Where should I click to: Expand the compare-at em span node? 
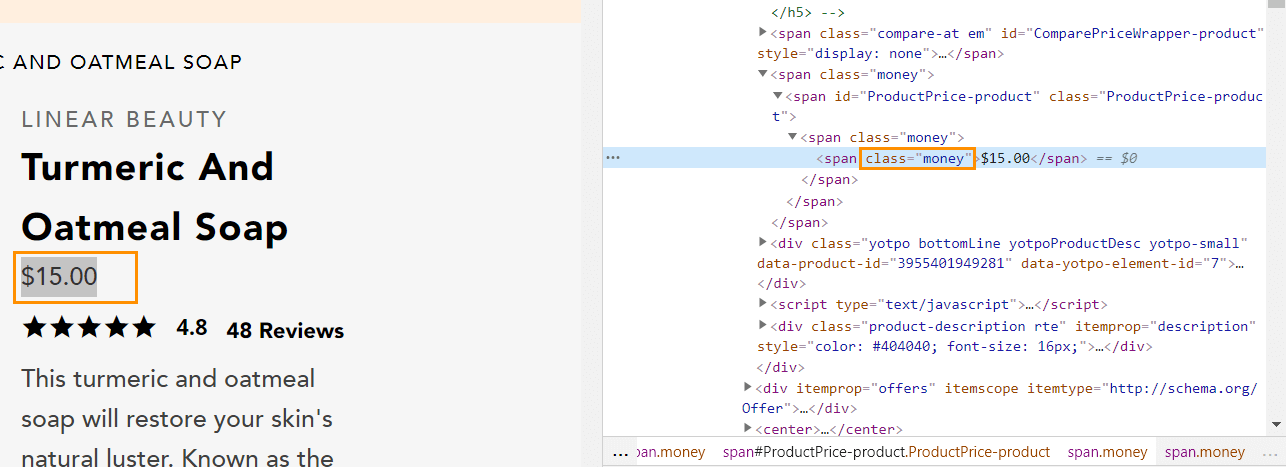(763, 33)
